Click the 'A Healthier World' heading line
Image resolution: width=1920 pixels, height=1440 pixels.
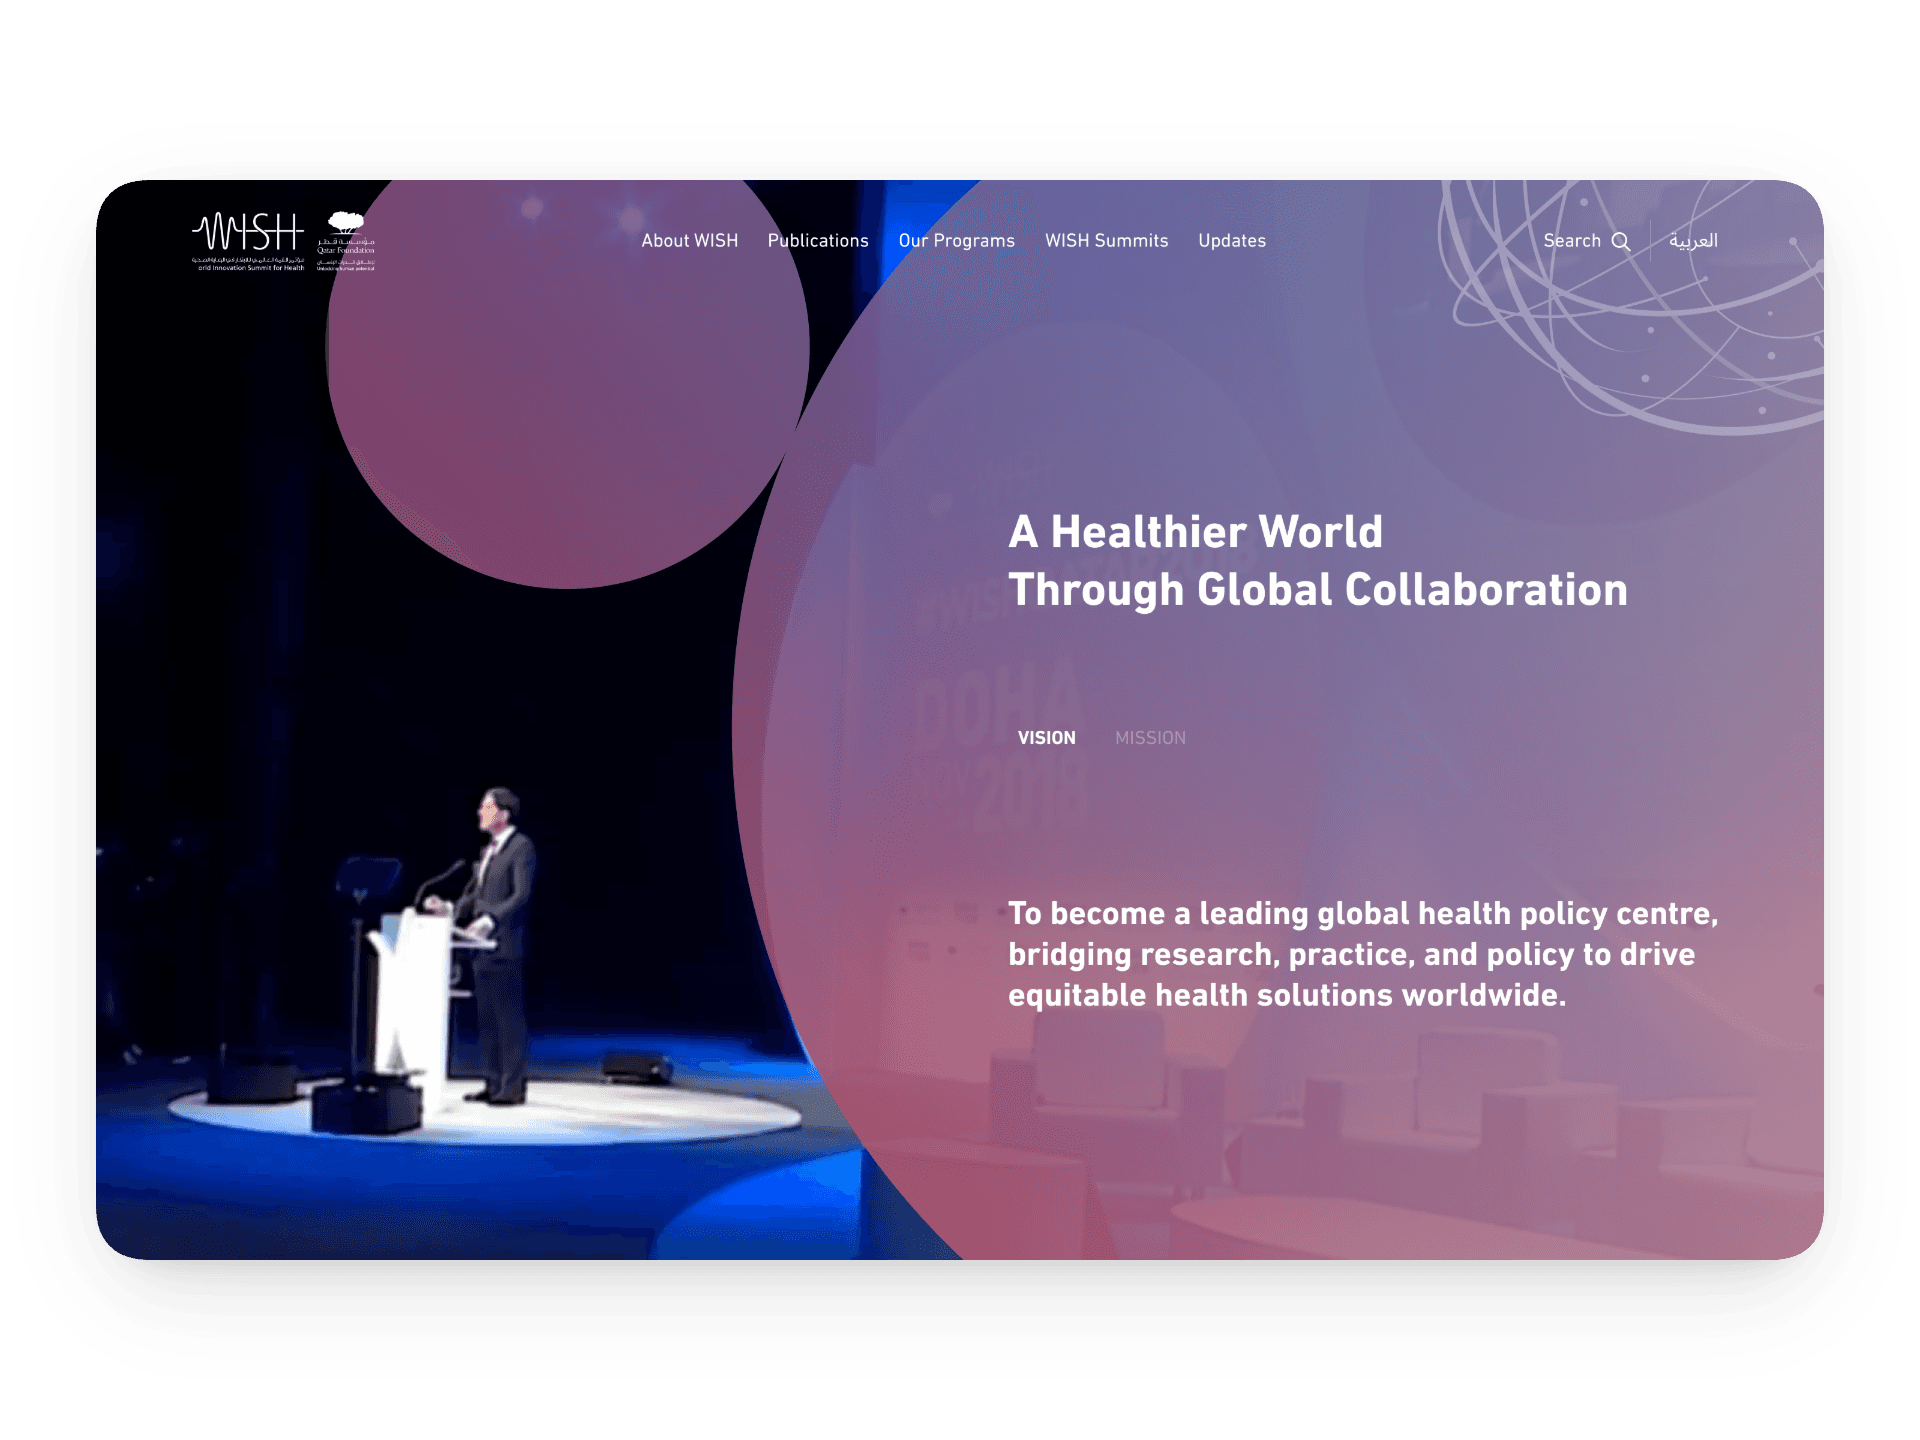[x=1195, y=532]
